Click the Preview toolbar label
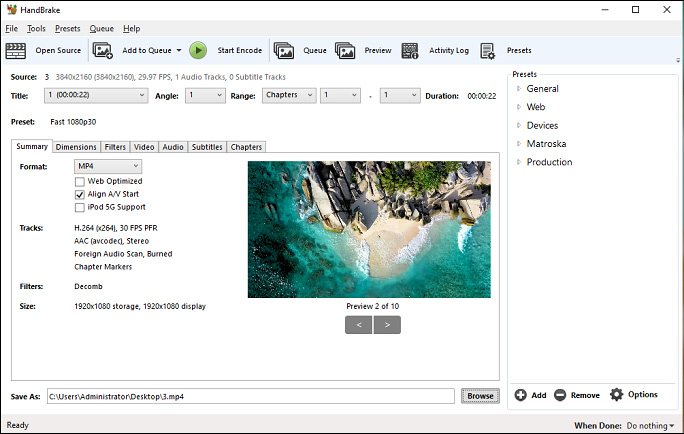The image size is (684, 434). [x=378, y=51]
